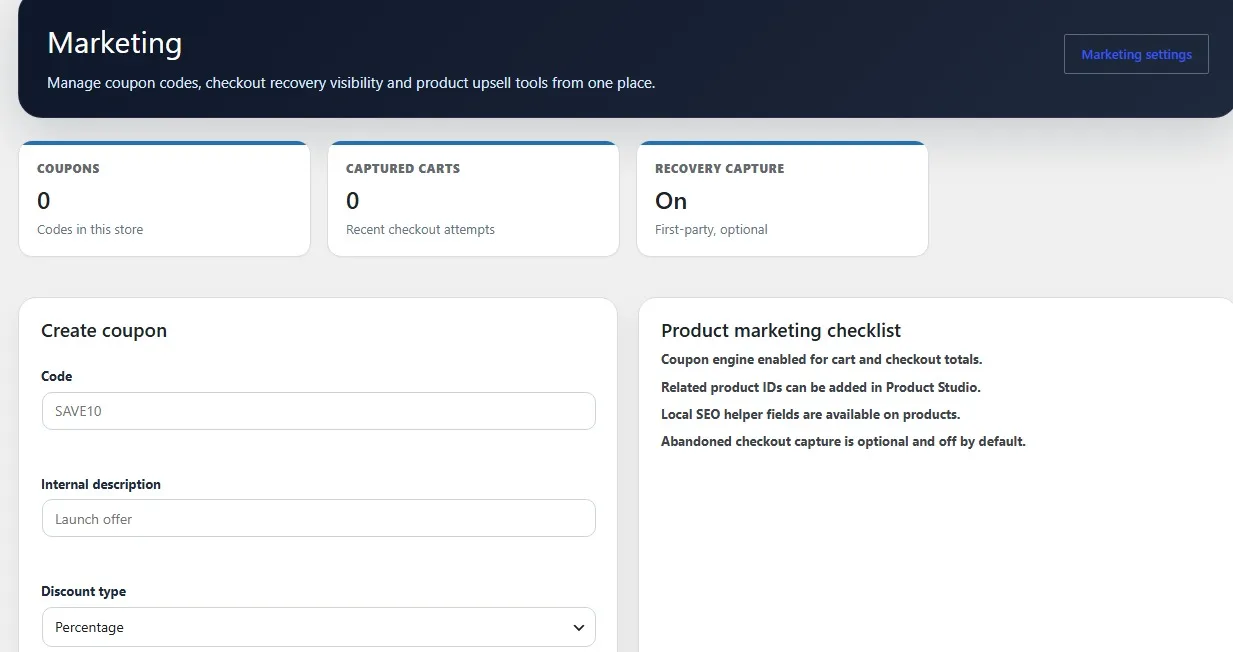1233x652 pixels.
Task: Select the Coupons stat card
Action: click(164, 199)
